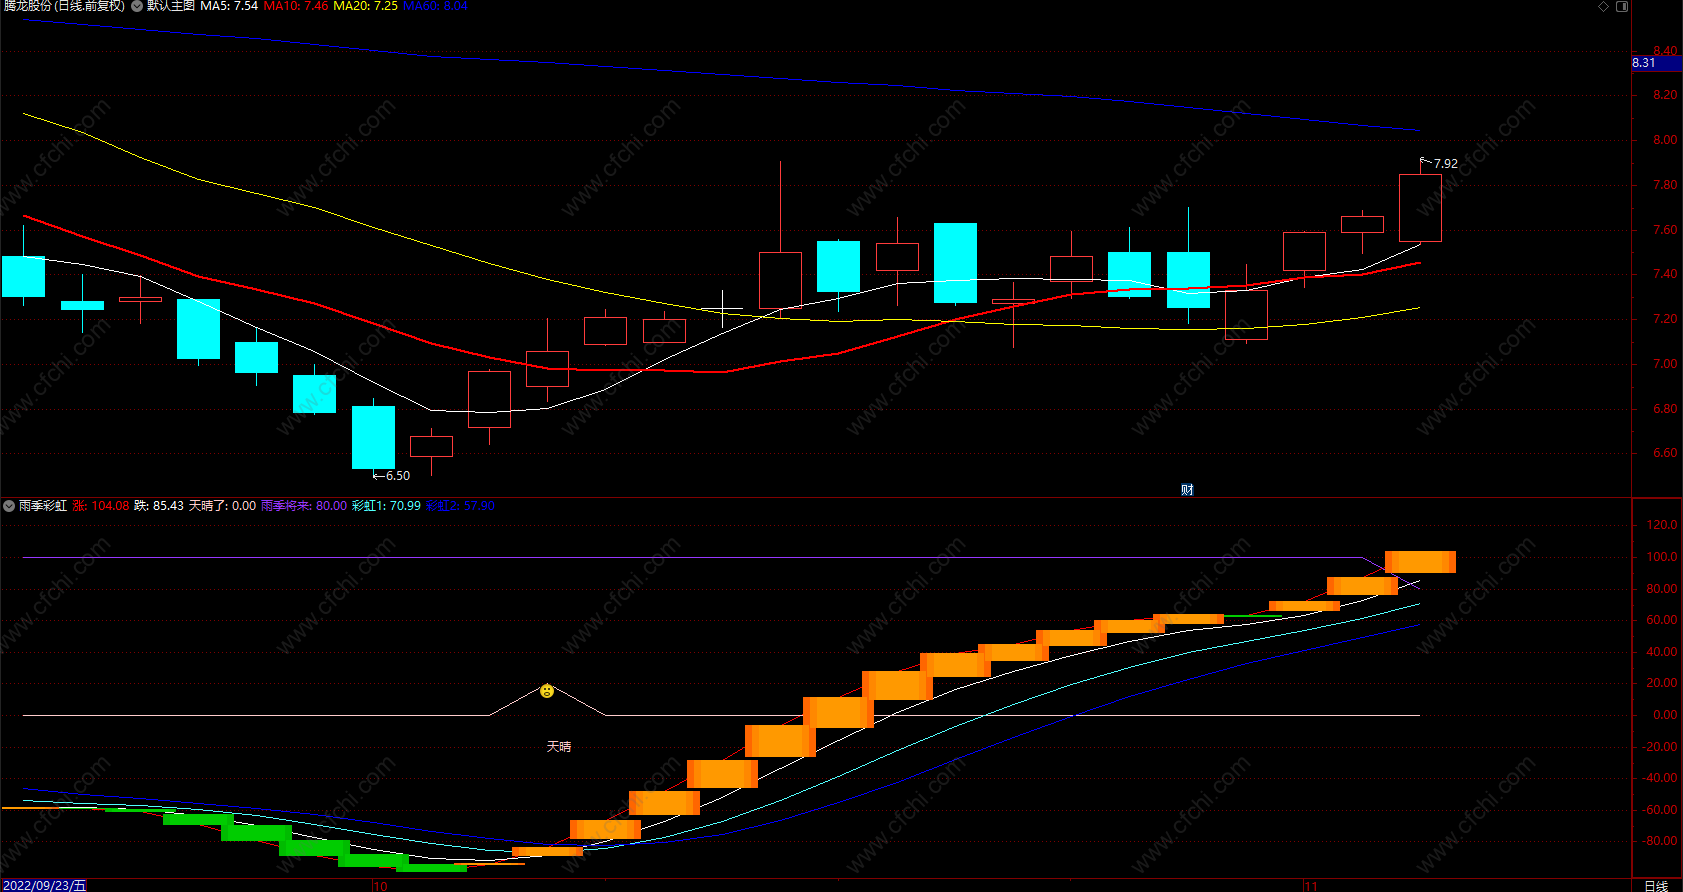
Task: Click the 日线 period label at bottom-right
Action: click(1656, 885)
